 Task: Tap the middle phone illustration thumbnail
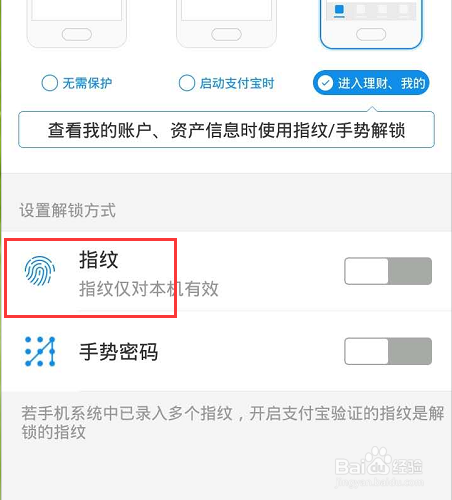click(x=226, y=23)
